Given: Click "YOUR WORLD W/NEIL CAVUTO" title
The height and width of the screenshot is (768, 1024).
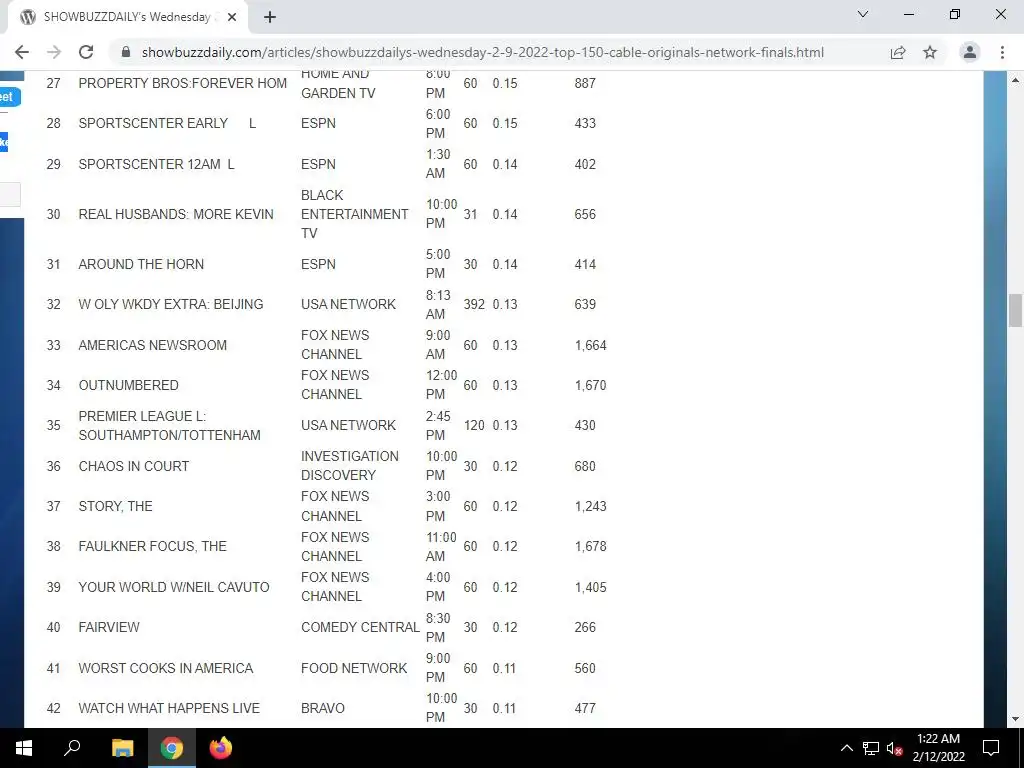Looking at the screenshot, I should coord(174,587).
